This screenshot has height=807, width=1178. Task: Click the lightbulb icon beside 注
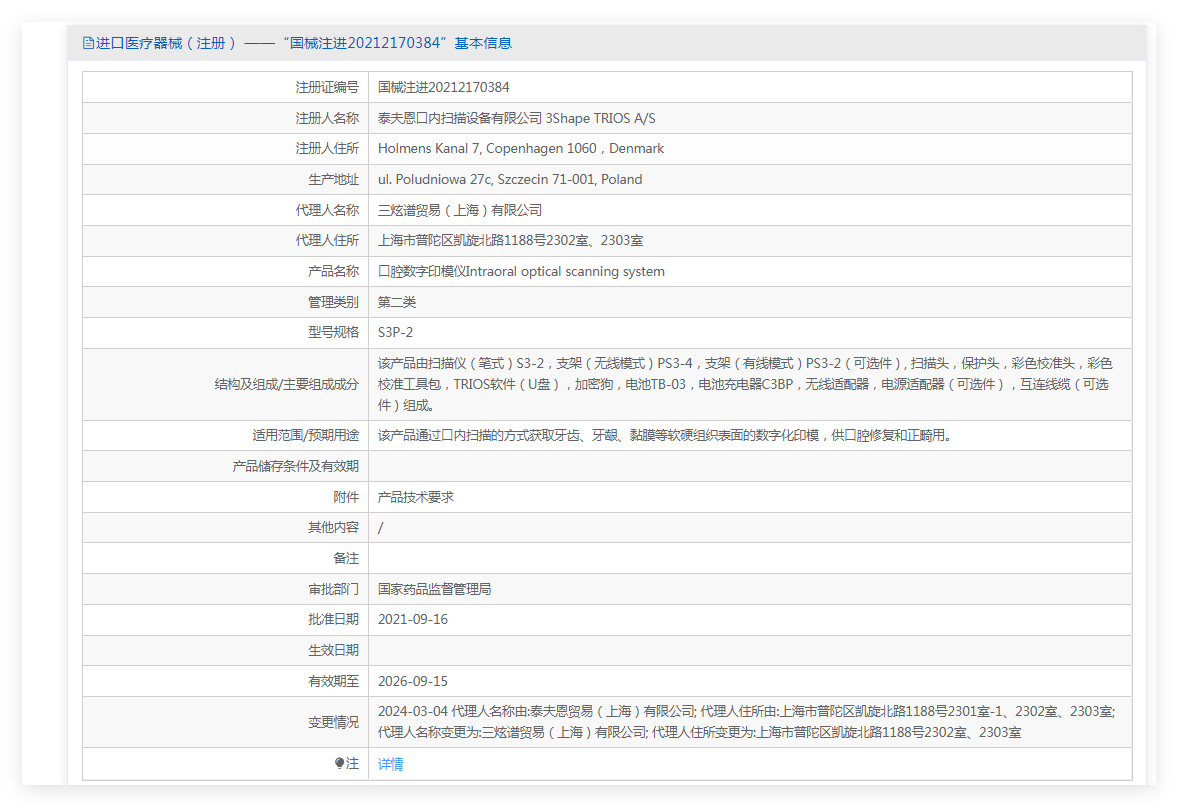[x=340, y=763]
